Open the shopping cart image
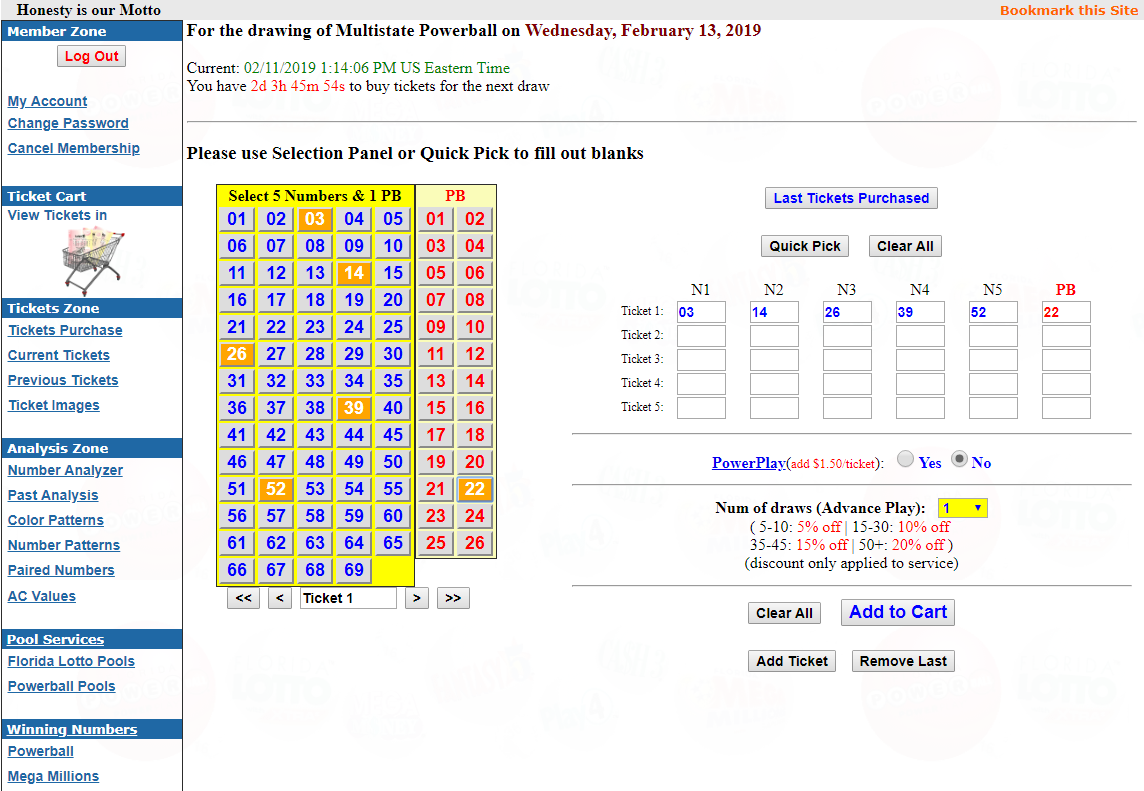The width and height of the screenshot is (1144, 791). tap(93, 260)
